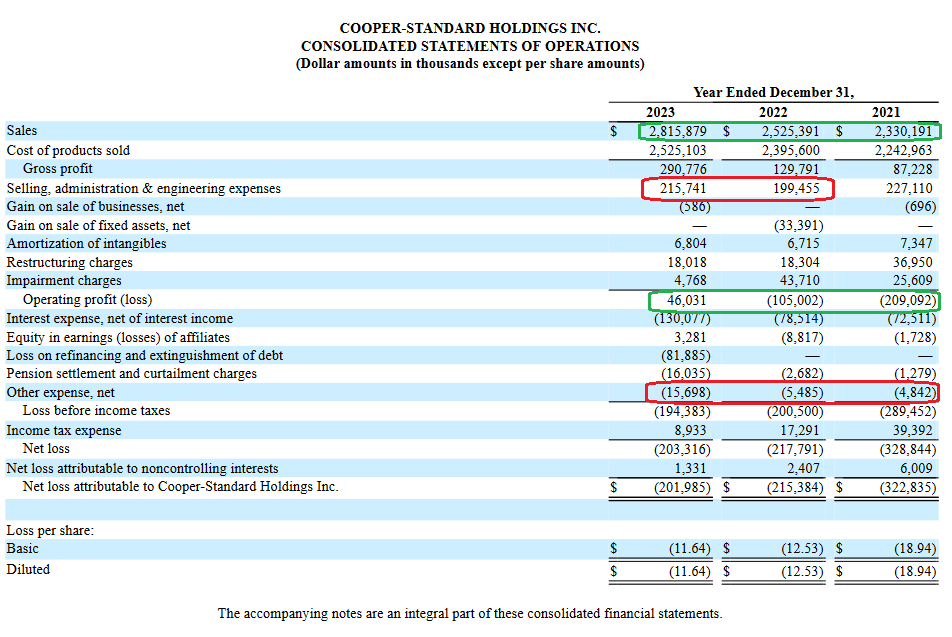Select cost of products sold 2,525,103
This screenshot has height=637, width=952.
(x=678, y=150)
